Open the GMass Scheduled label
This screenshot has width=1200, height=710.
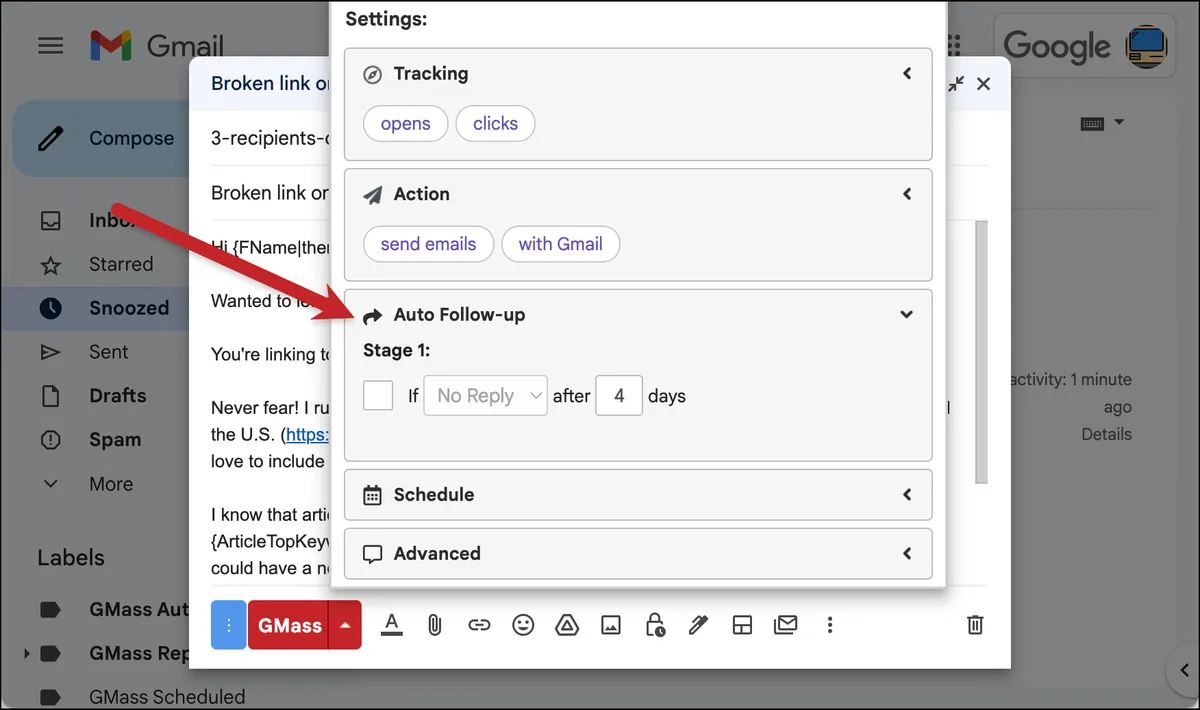pyautogui.click(x=166, y=697)
